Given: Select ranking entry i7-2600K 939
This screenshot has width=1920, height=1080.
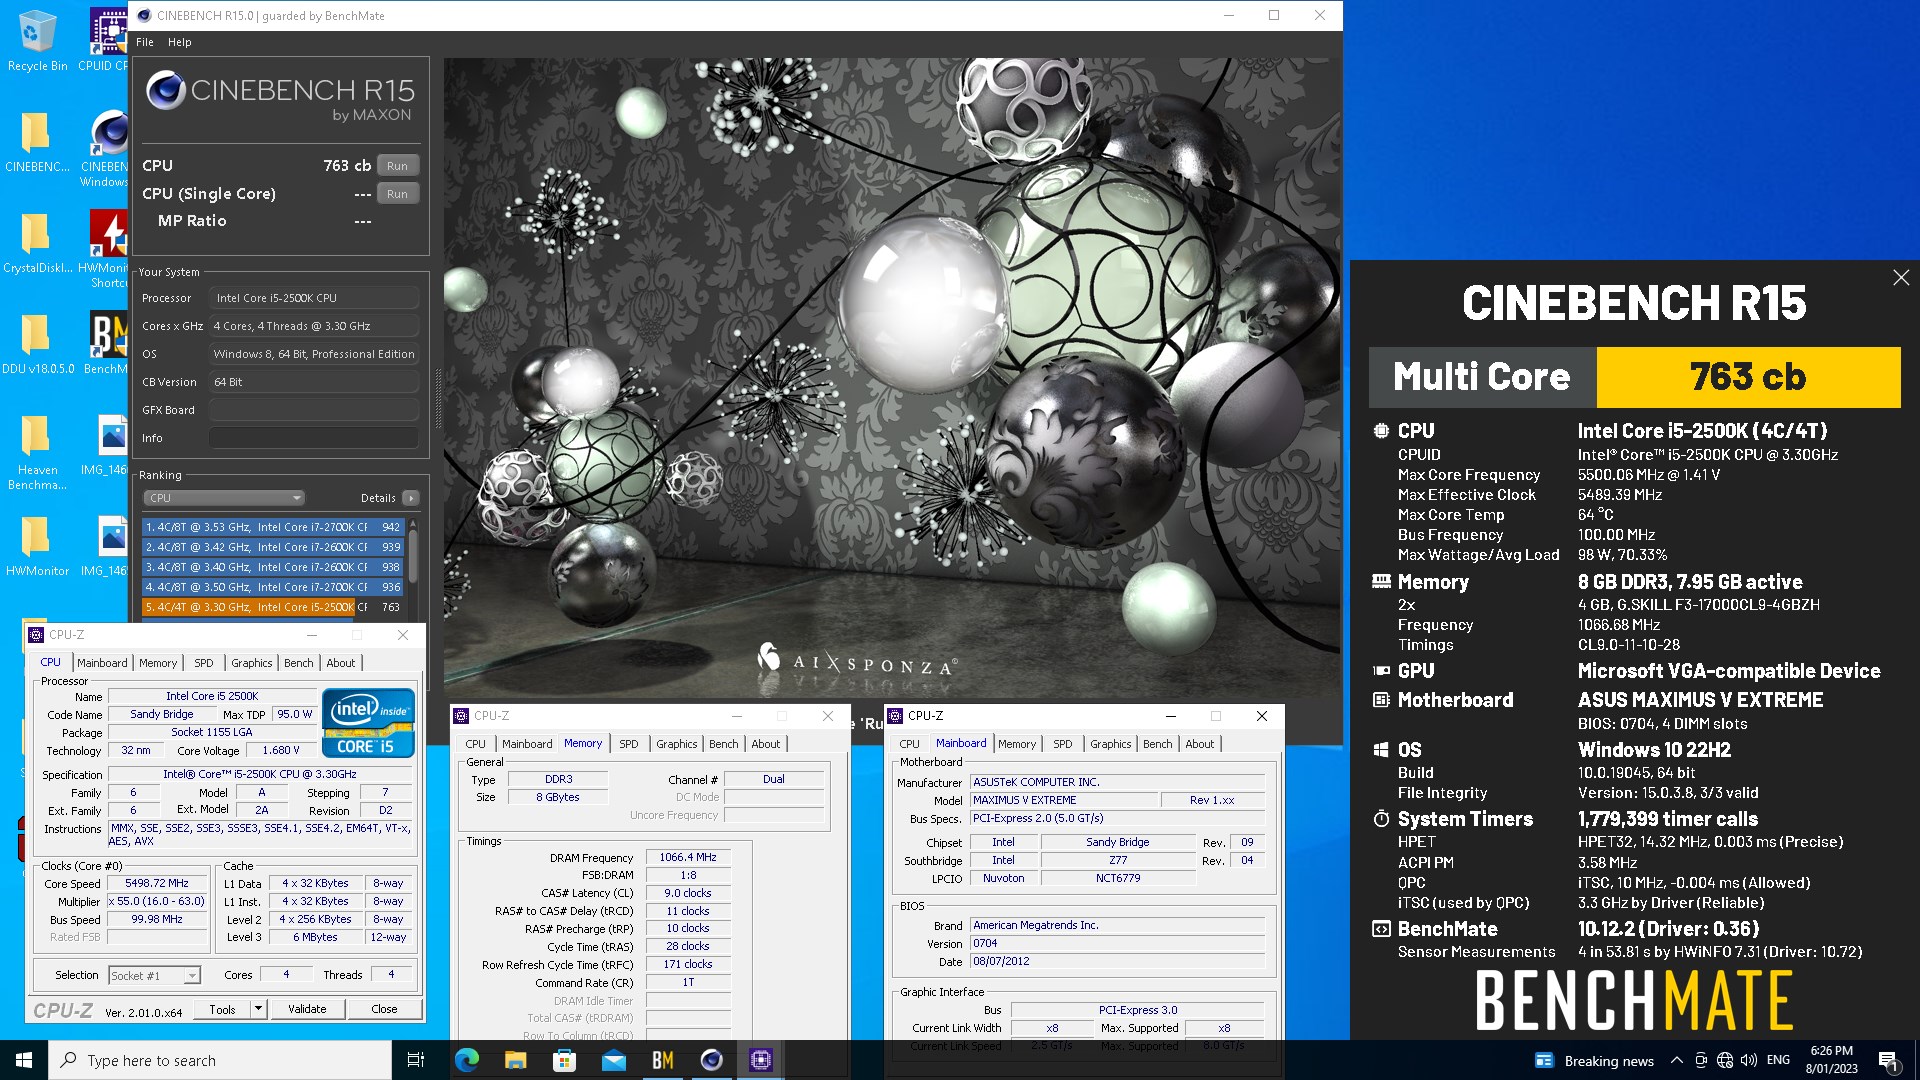Looking at the screenshot, I should 273,547.
